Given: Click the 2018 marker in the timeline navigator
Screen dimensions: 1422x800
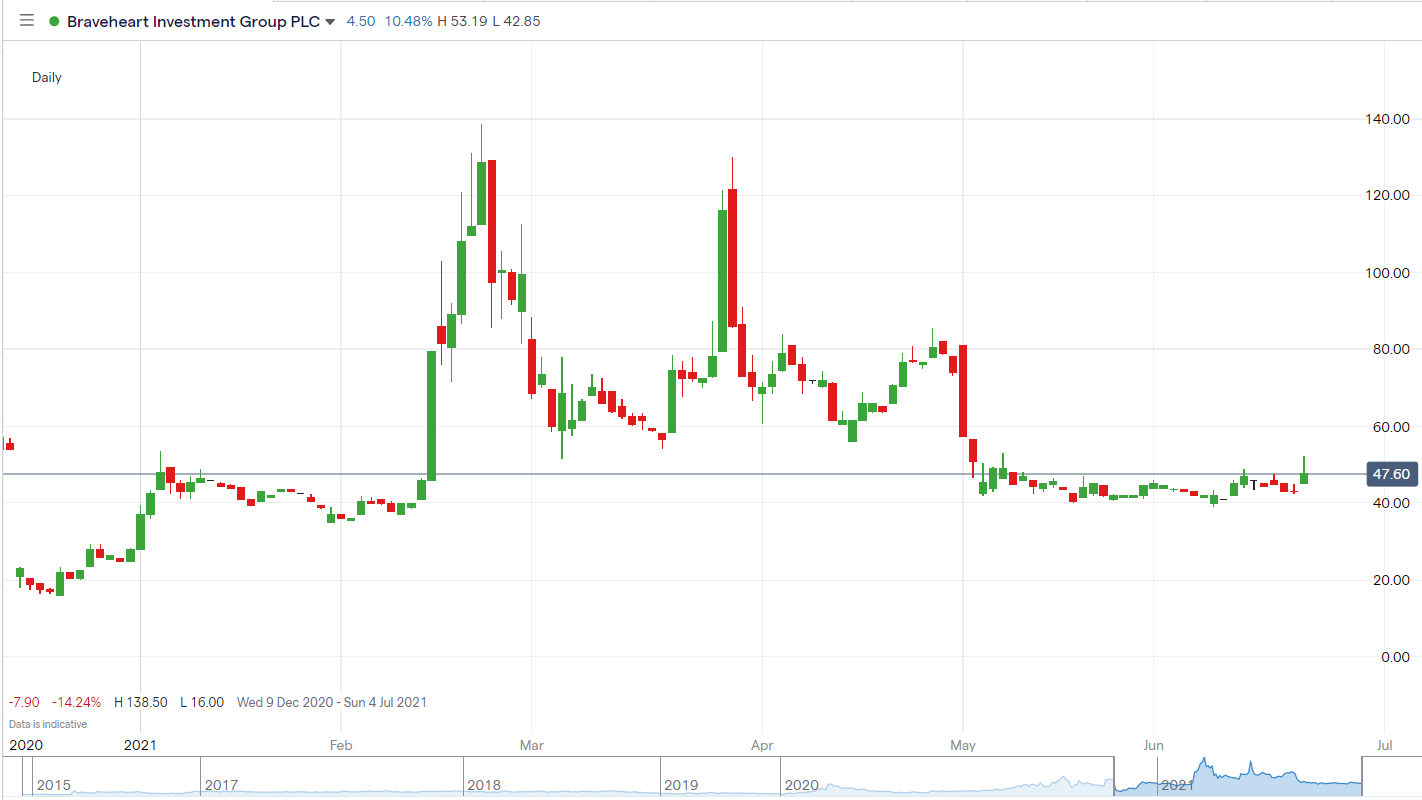Looking at the screenshot, I should tap(485, 786).
